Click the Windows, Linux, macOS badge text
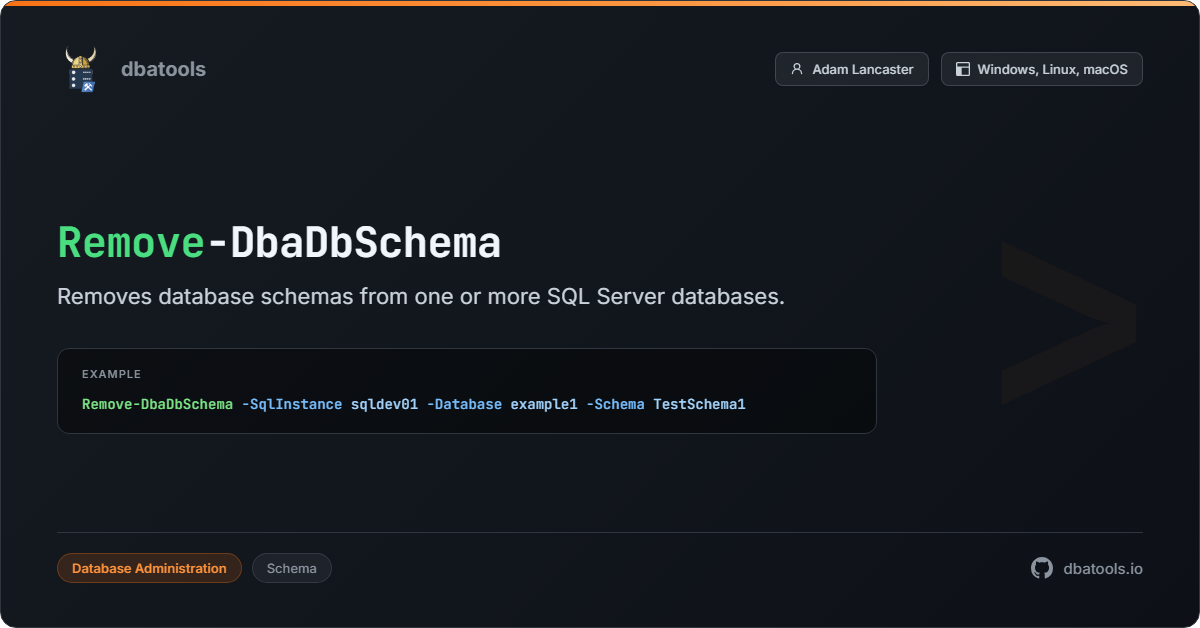The height and width of the screenshot is (628, 1200). pyautogui.click(x=1052, y=69)
